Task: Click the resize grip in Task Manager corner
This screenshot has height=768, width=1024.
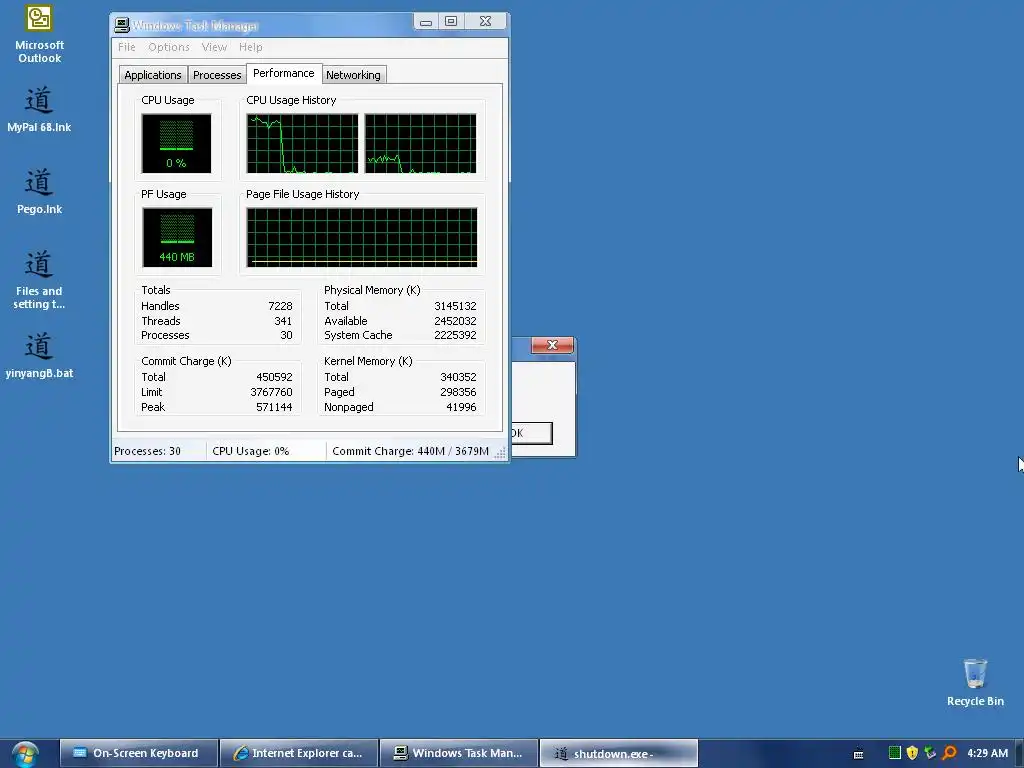Action: (502, 452)
